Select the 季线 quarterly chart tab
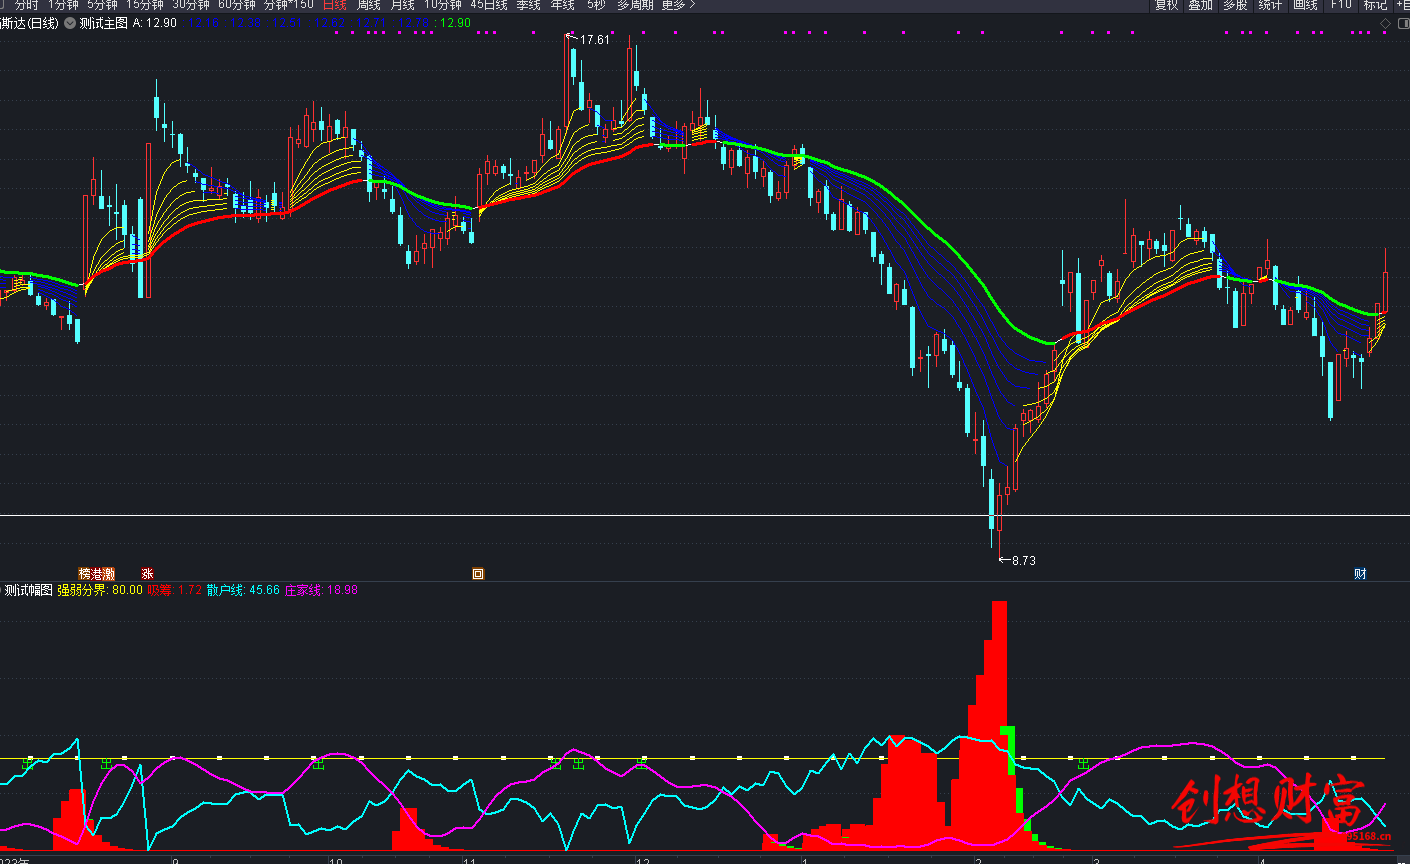This screenshot has width=1410, height=864. [x=528, y=5]
